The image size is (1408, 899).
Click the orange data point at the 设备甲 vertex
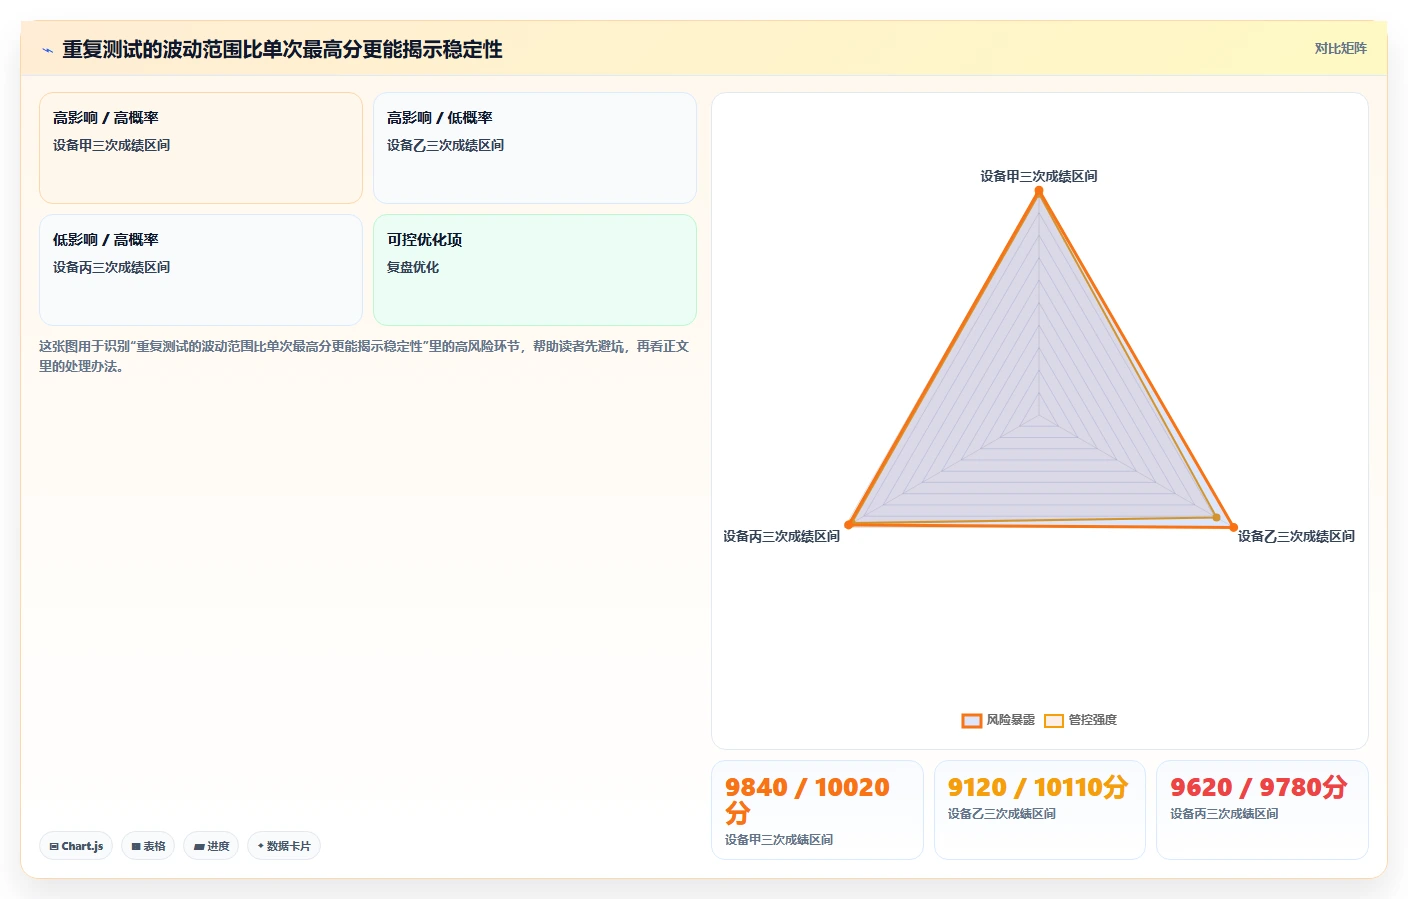point(1039,190)
